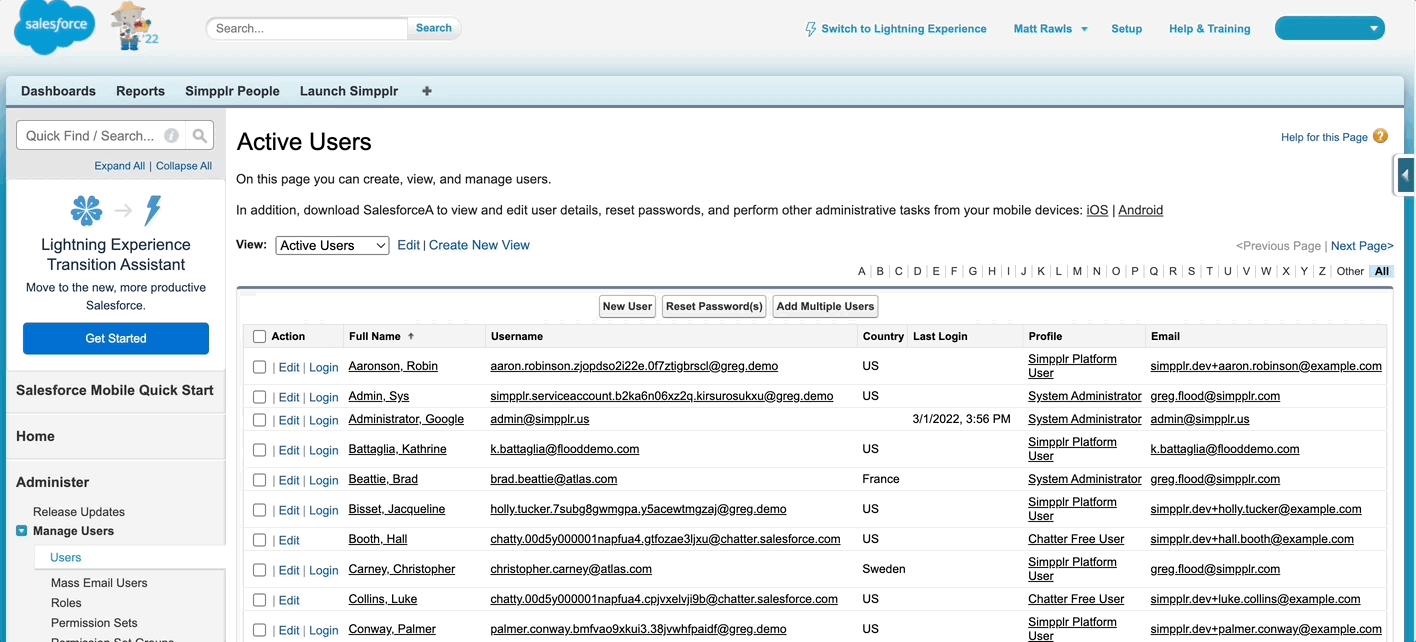Click the Salesforce cloud logo
Viewport: 1416px width, 642px height.
click(x=54, y=28)
